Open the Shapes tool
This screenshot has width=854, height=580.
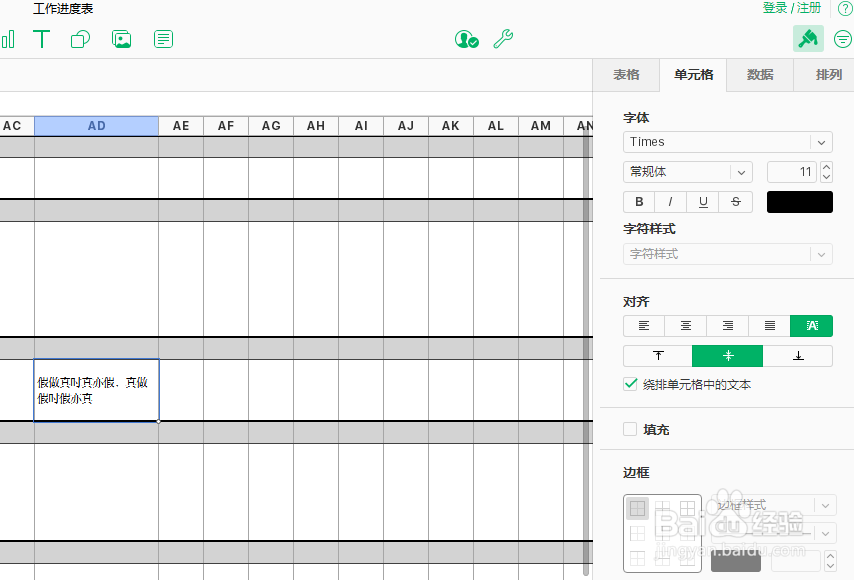click(80, 39)
